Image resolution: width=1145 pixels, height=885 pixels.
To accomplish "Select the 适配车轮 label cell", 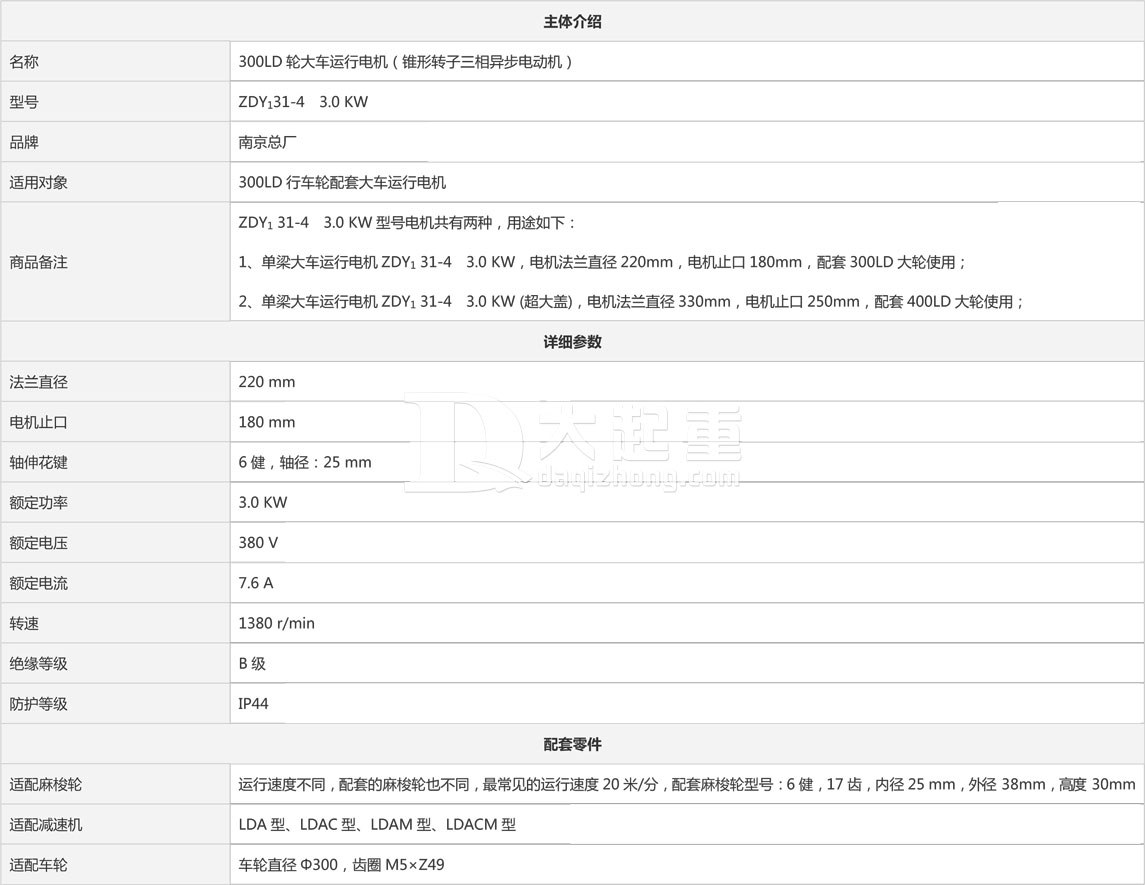I will click(115, 865).
